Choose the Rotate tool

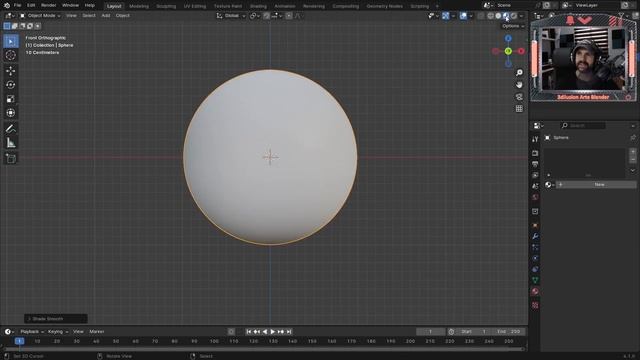[x=11, y=85]
